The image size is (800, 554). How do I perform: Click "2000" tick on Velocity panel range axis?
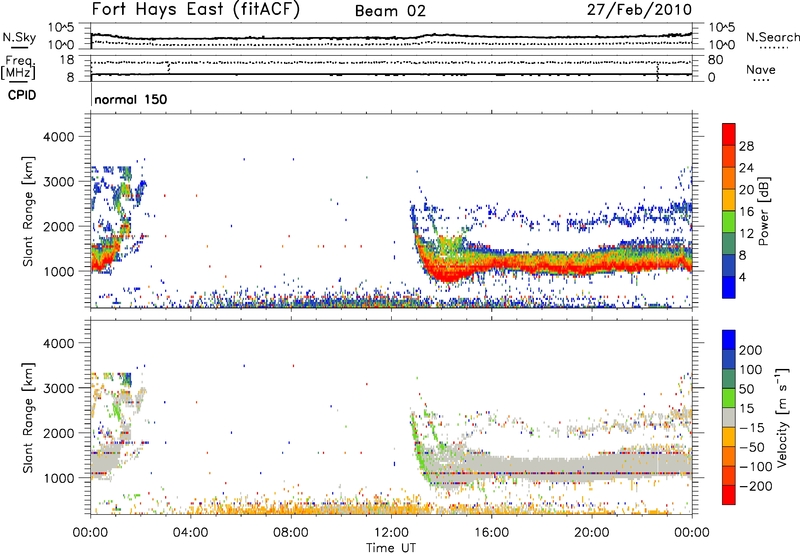(x=58, y=433)
